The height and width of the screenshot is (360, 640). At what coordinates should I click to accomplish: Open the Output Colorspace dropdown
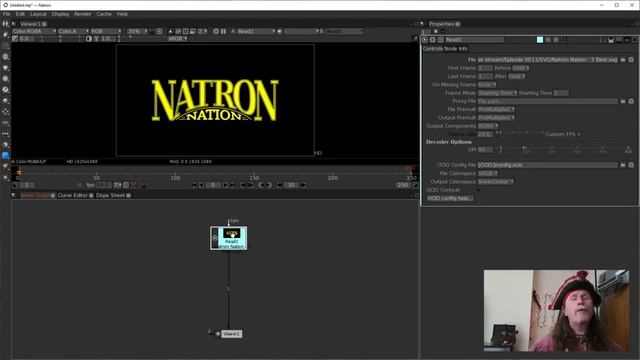coord(496,181)
